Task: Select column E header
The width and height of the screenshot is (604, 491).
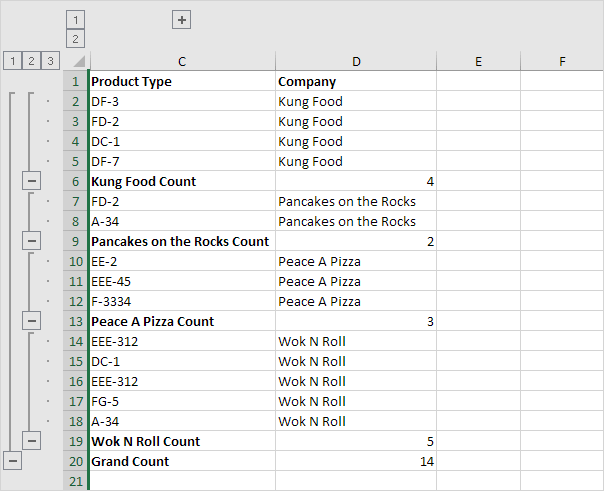Action: pyautogui.click(x=478, y=62)
